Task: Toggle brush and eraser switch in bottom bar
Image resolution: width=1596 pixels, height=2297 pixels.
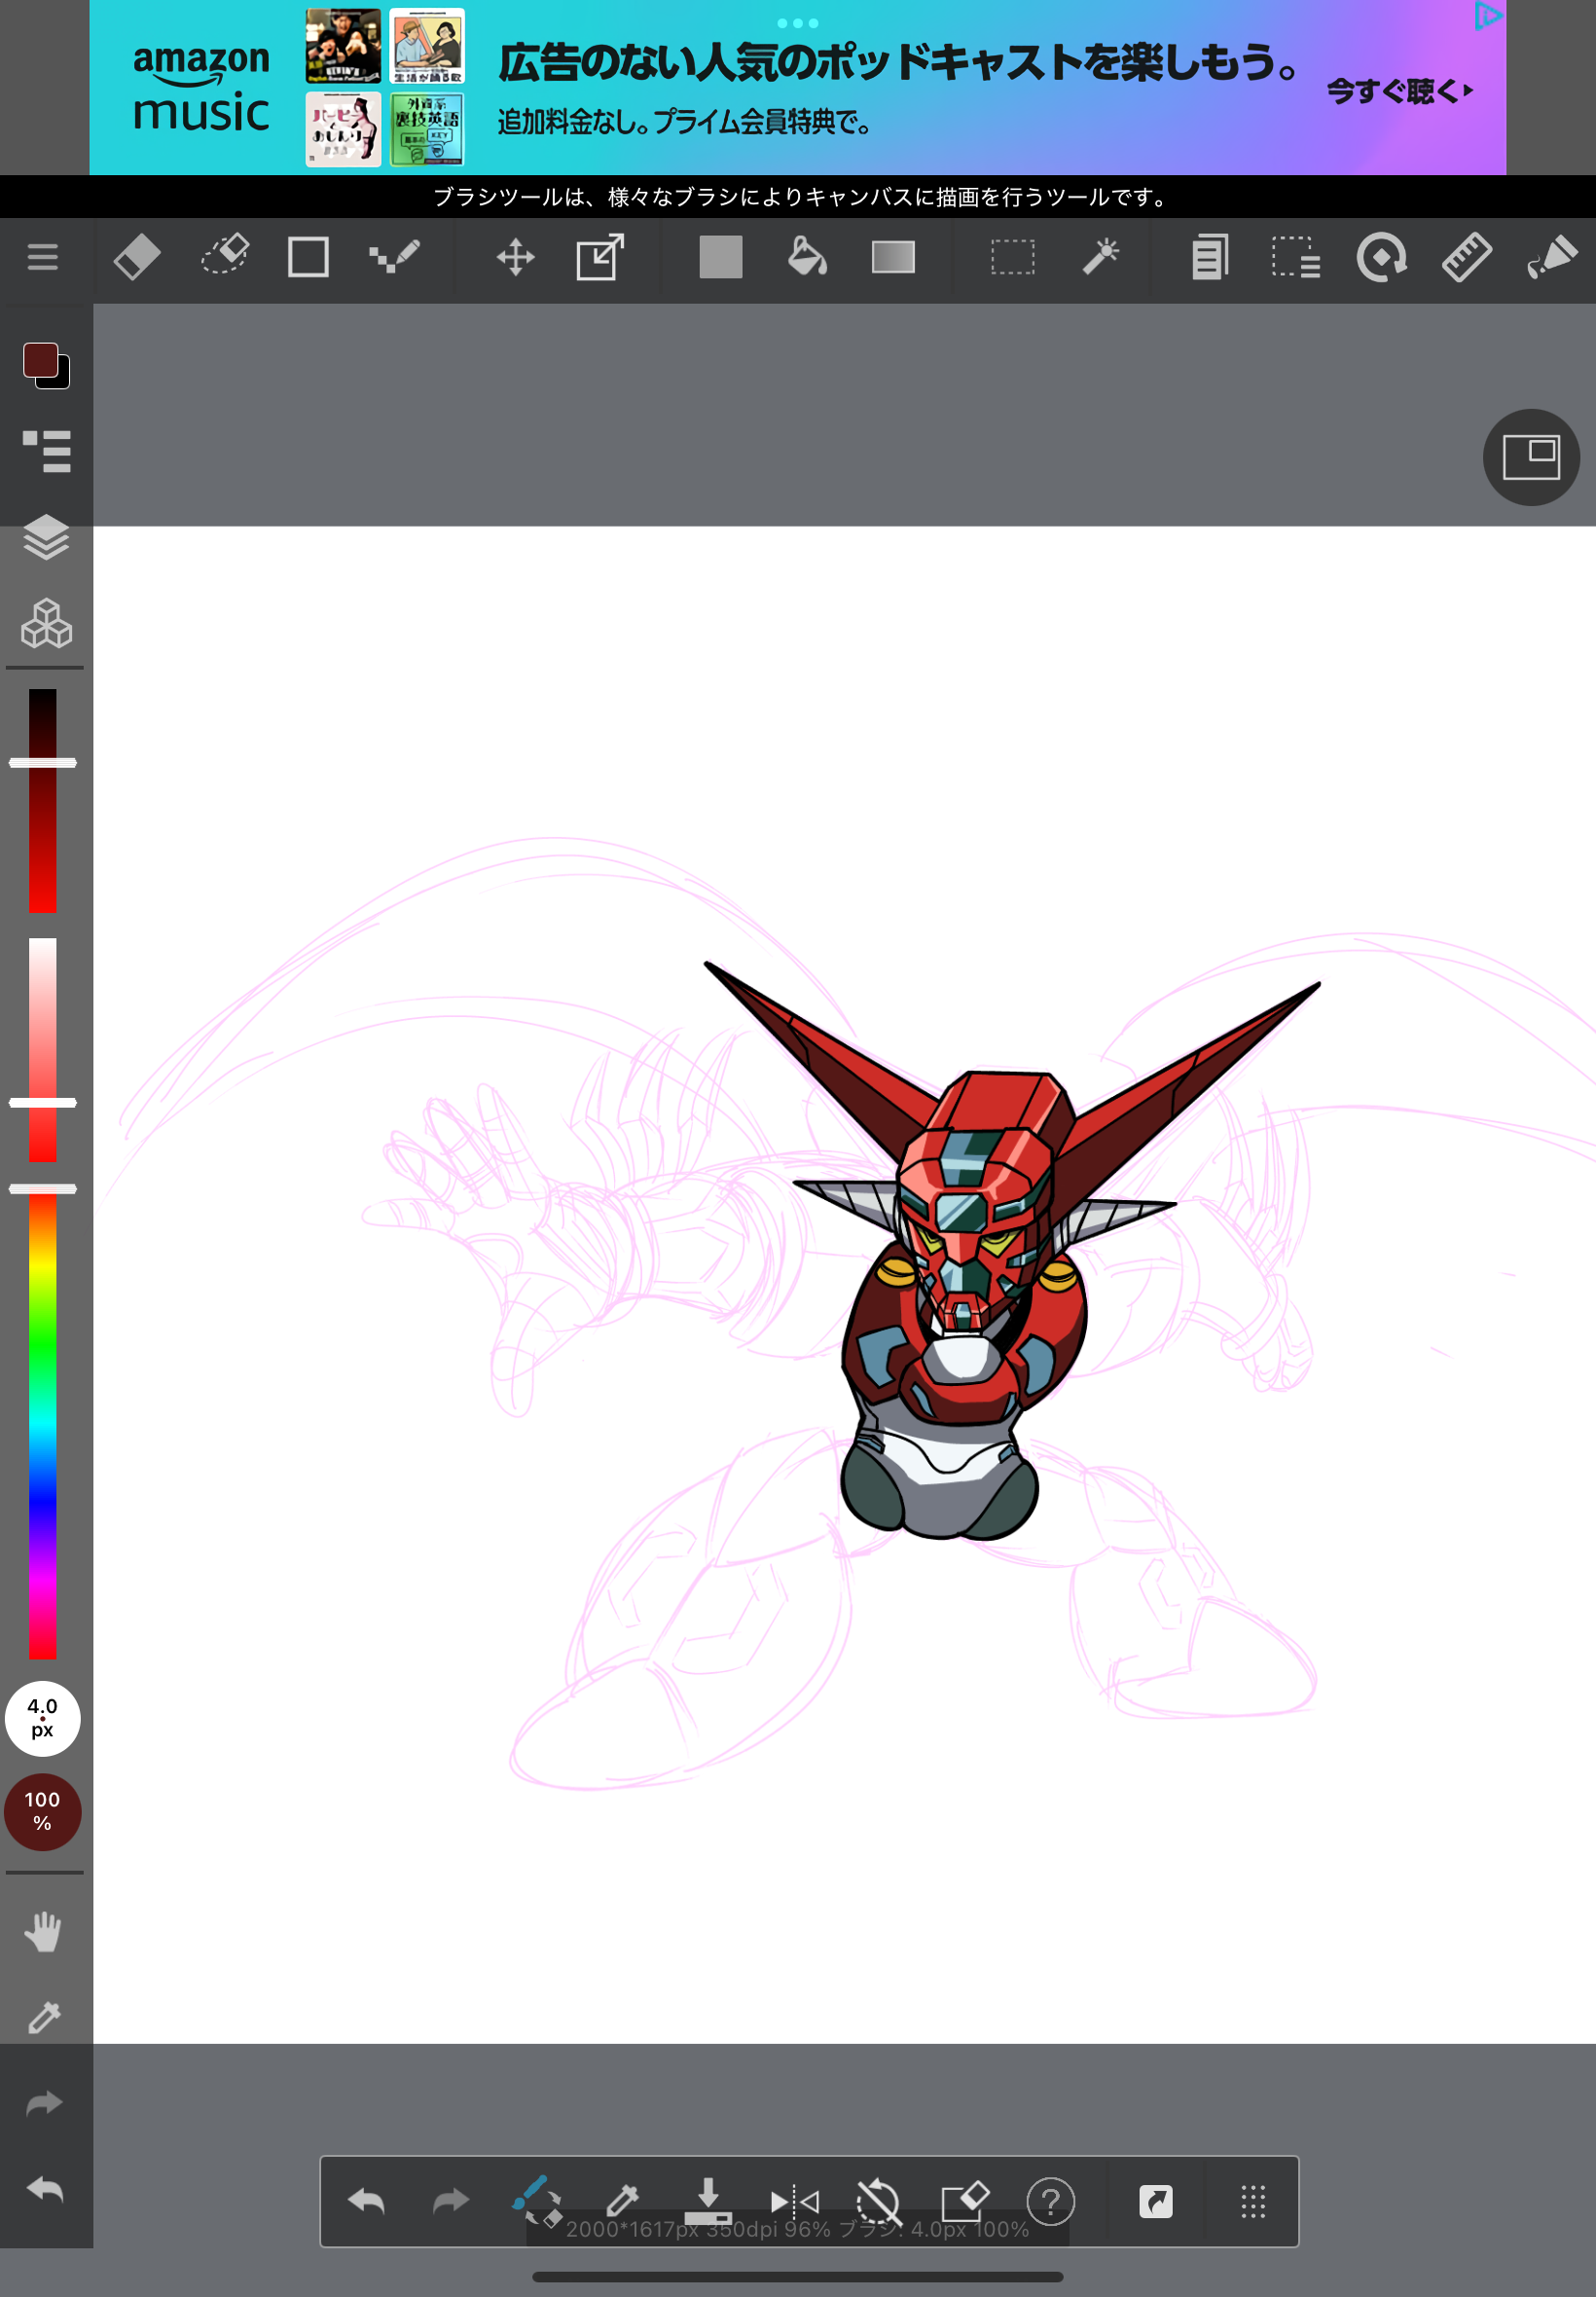Action: (x=537, y=2201)
